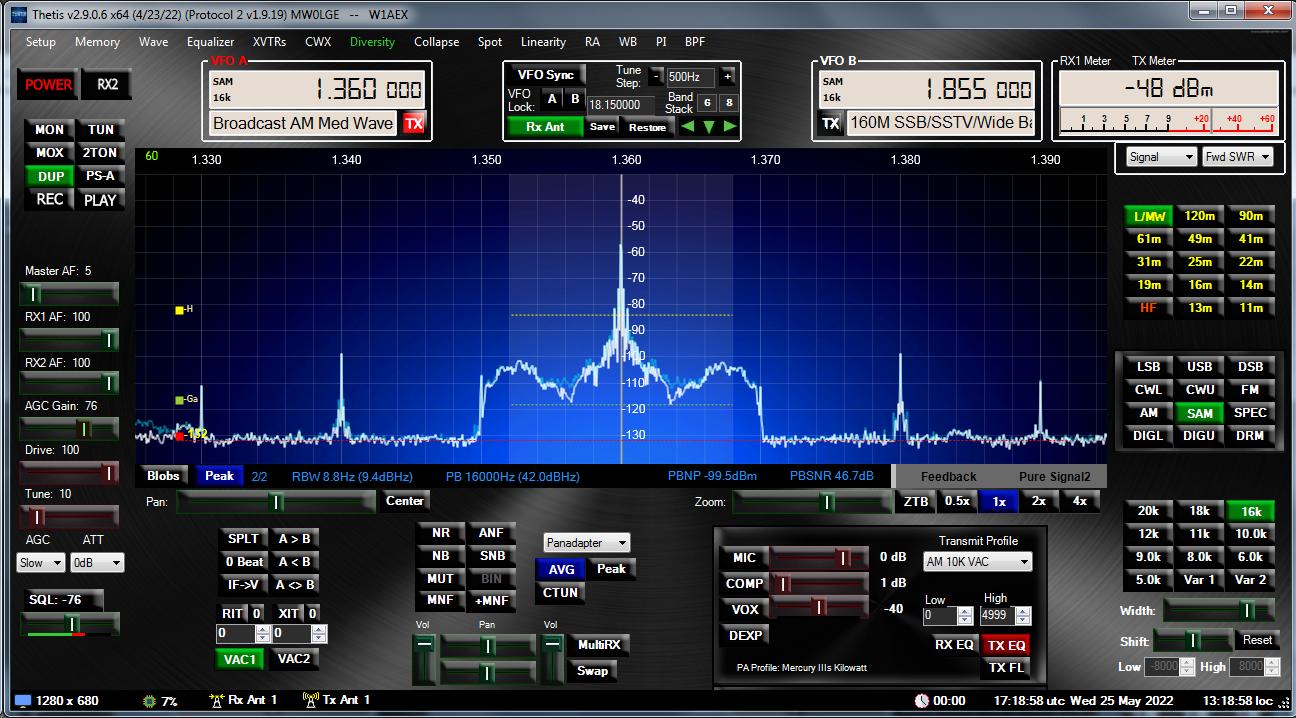The image size is (1296, 718).
Task: Click the screen size monitor icon
Action: (22, 701)
